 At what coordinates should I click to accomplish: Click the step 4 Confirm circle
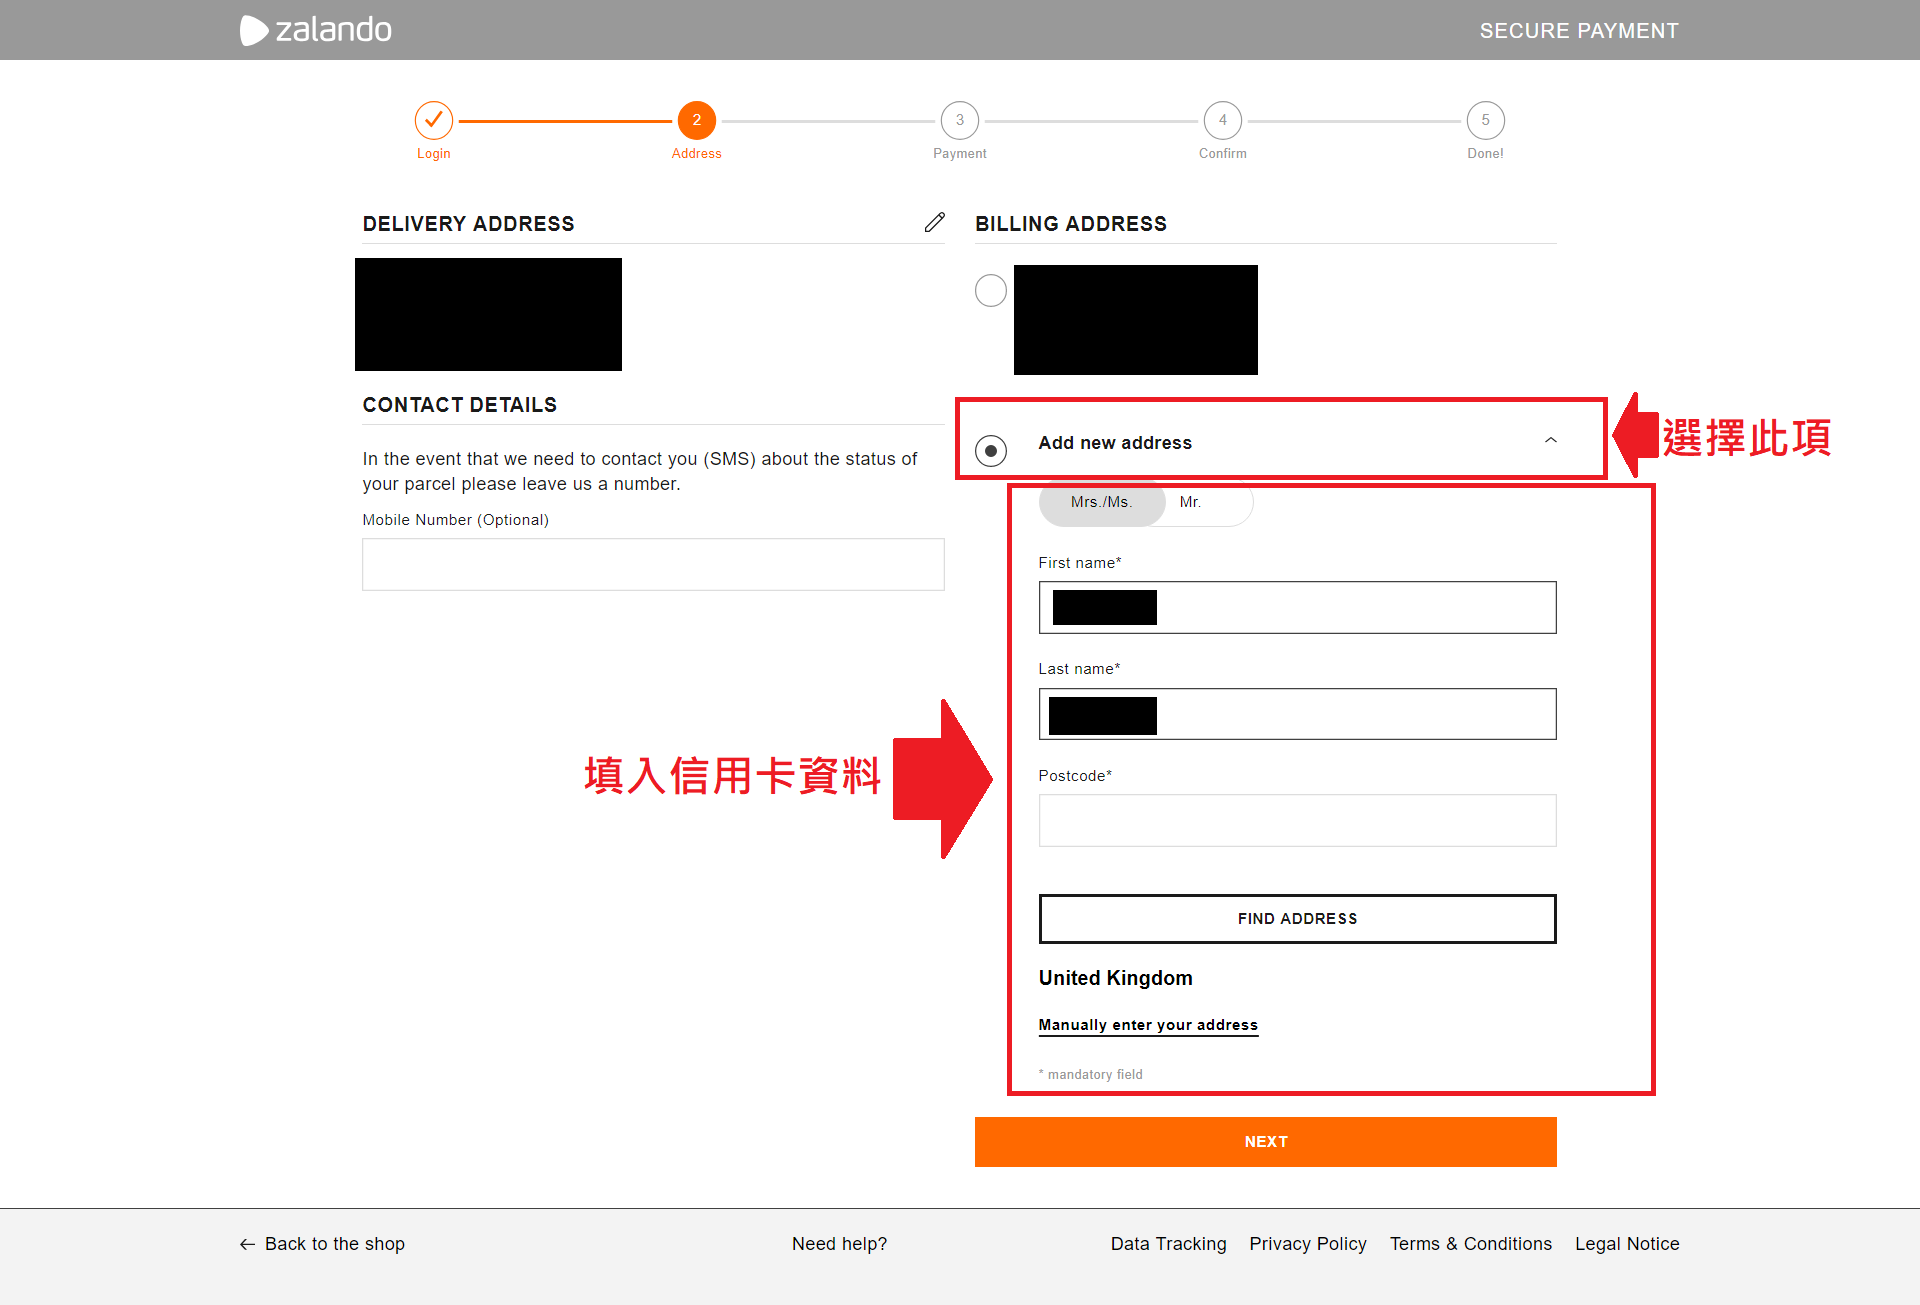click(1222, 120)
